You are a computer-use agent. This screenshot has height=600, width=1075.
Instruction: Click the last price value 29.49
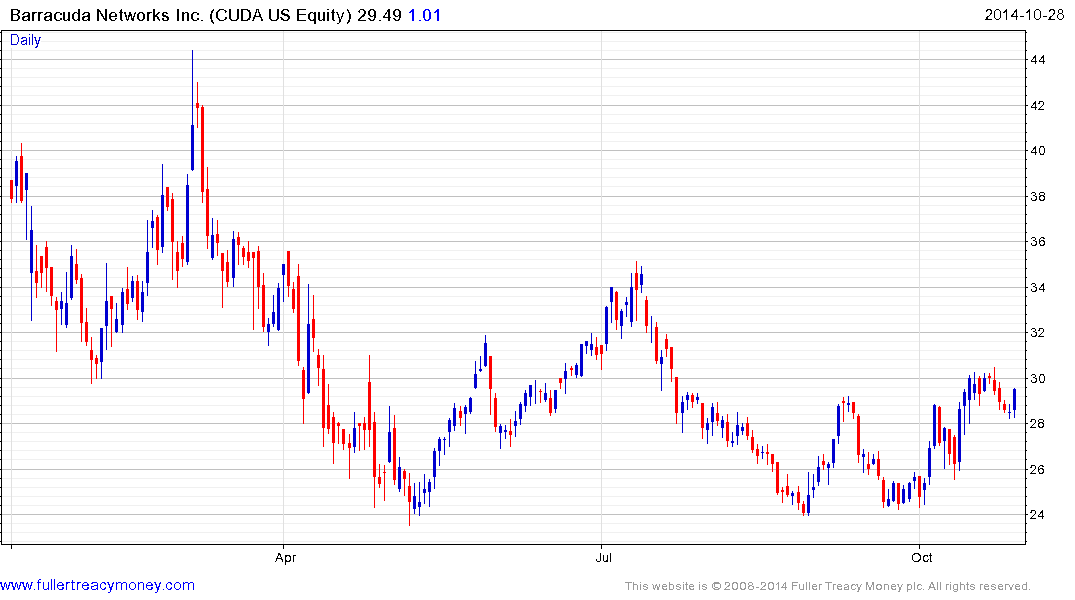pos(379,15)
